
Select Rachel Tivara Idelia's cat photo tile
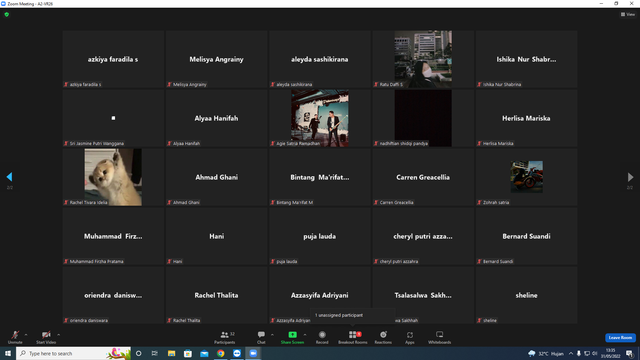(113, 177)
